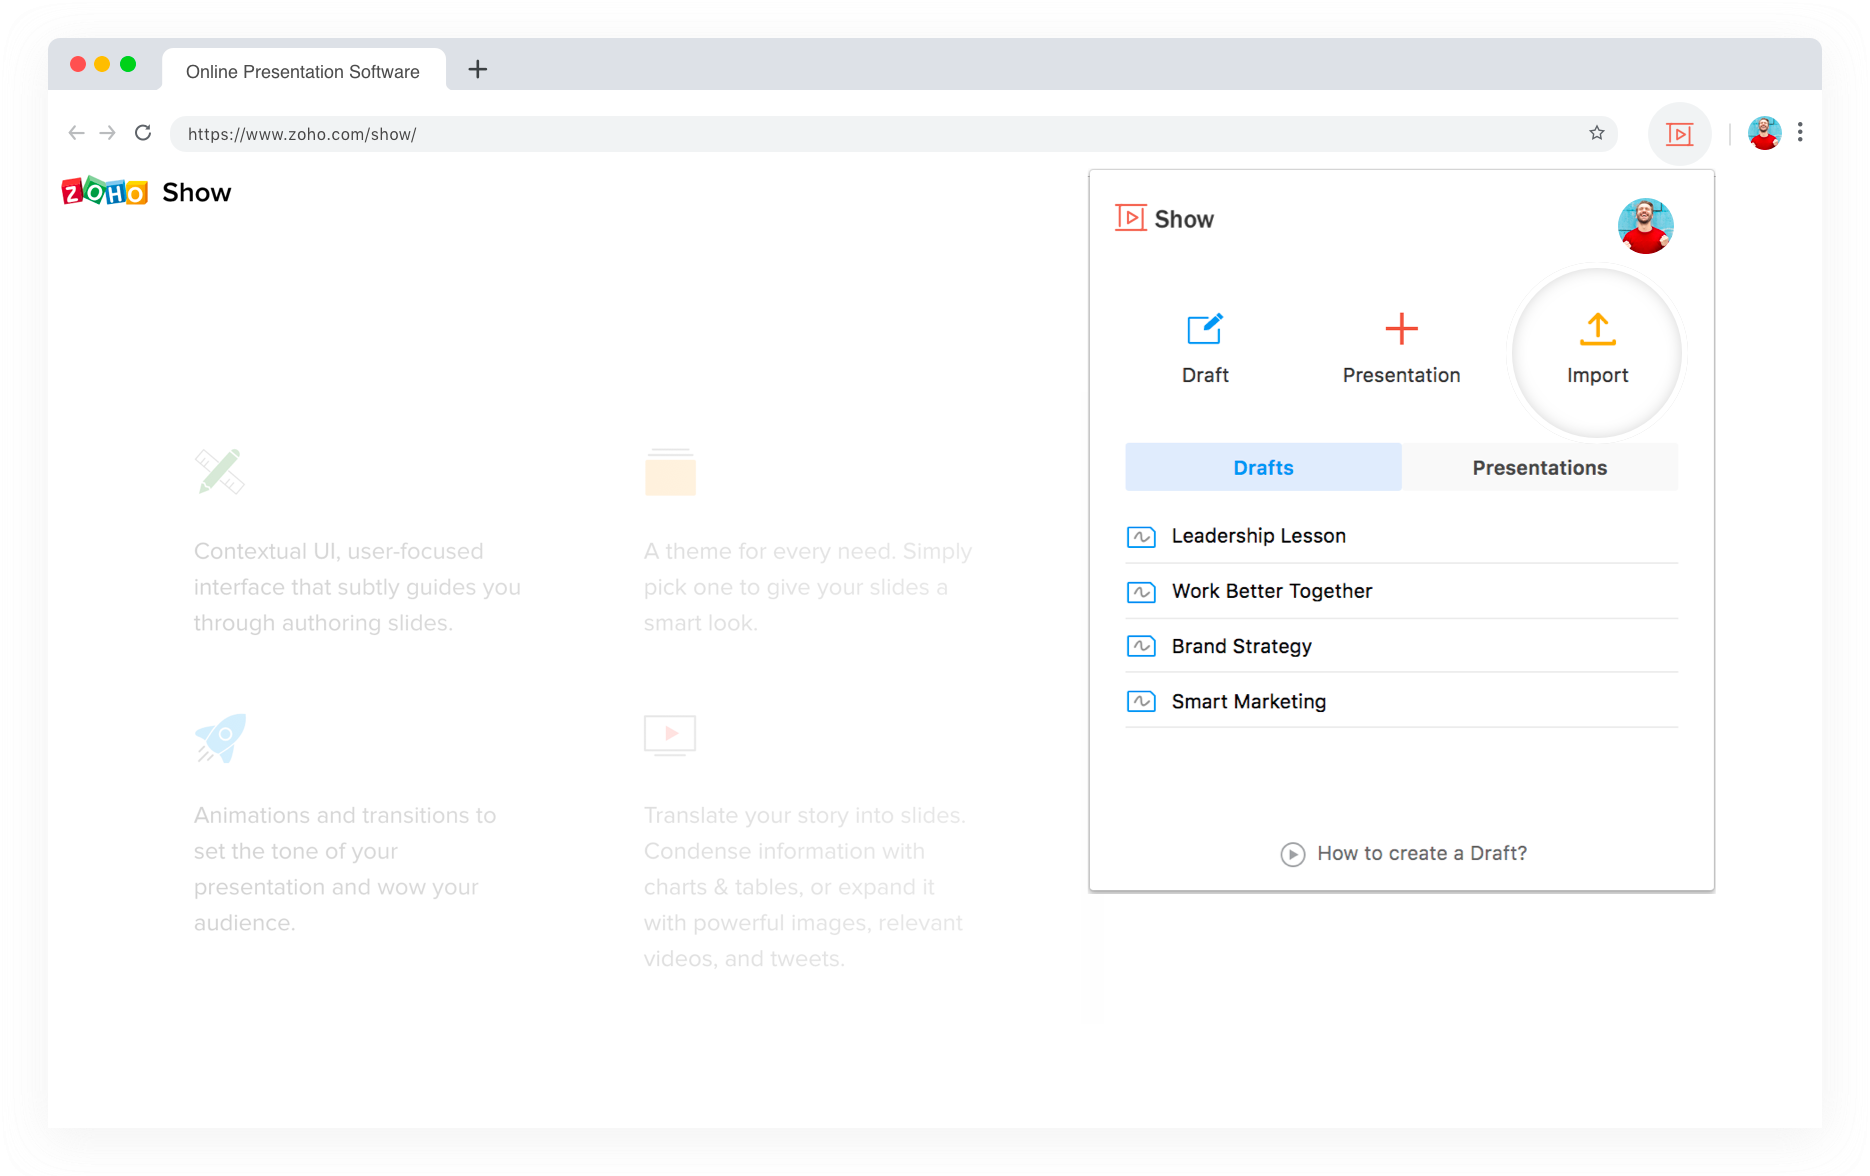The image size is (1870, 1176).
Task: Click the Animations and transitions description
Action: coord(345,869)
